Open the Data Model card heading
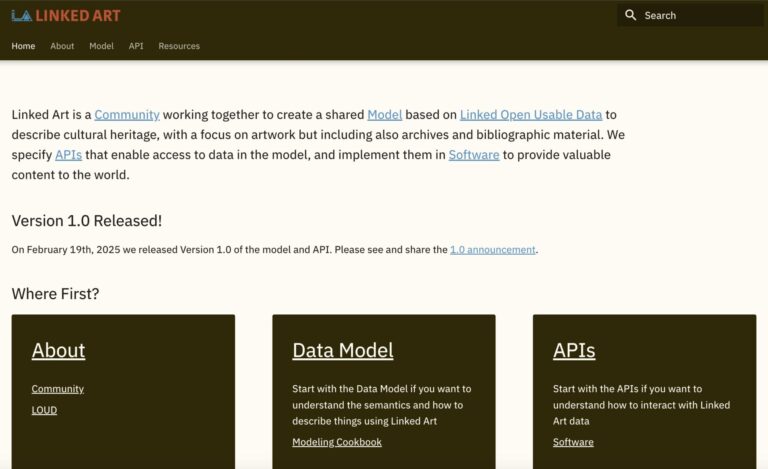 [x=343, y=351]
